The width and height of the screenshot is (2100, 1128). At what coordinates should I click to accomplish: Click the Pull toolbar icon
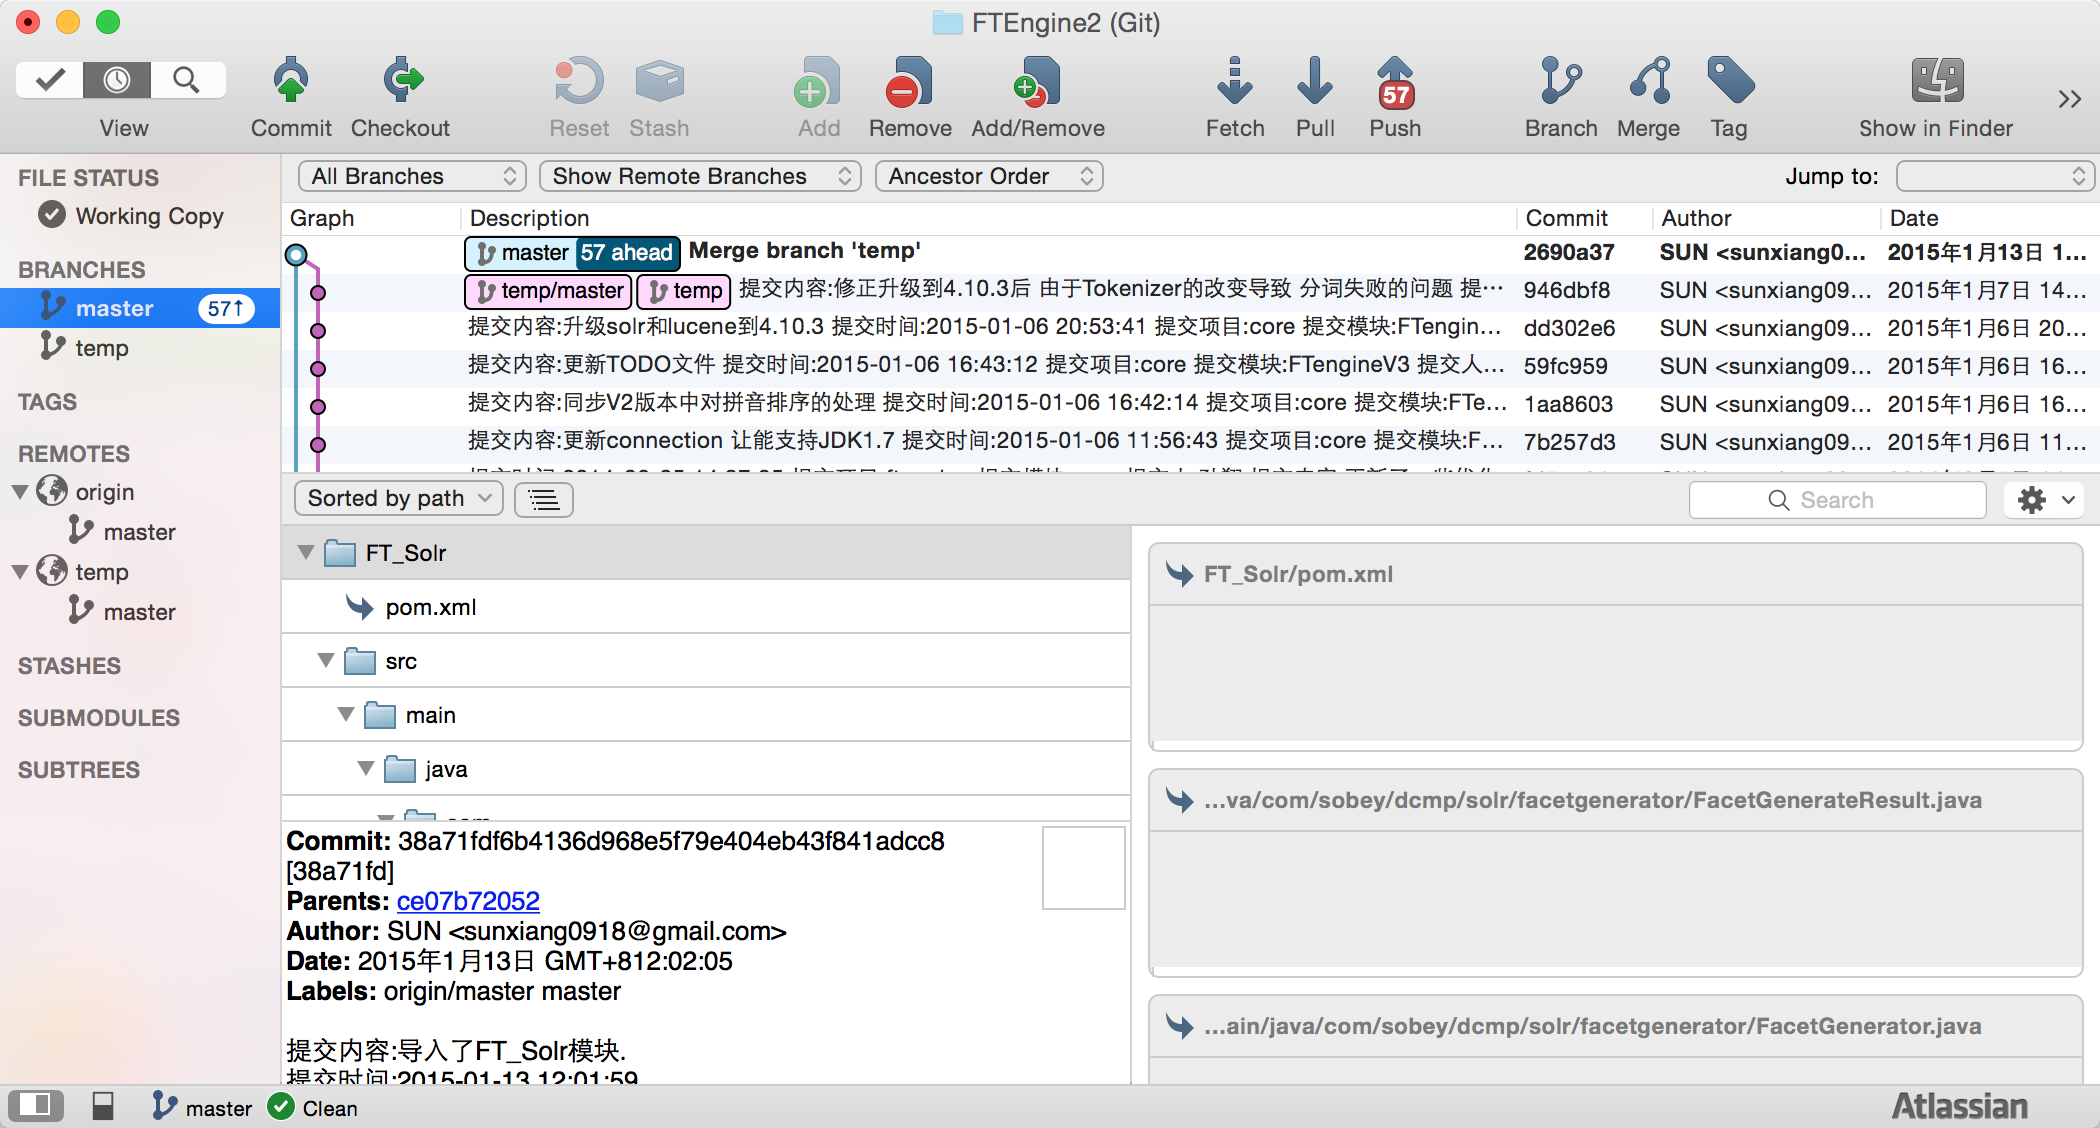1314,82
